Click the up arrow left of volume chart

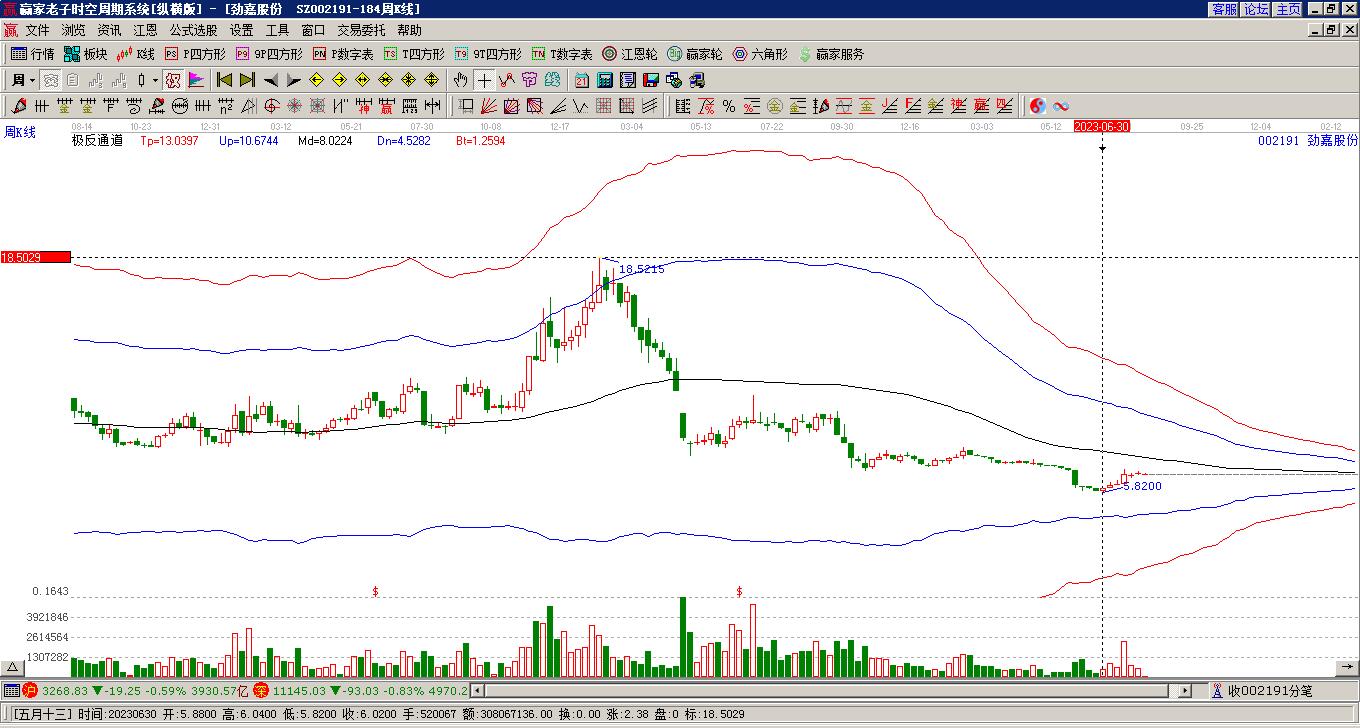click(13, 668)
